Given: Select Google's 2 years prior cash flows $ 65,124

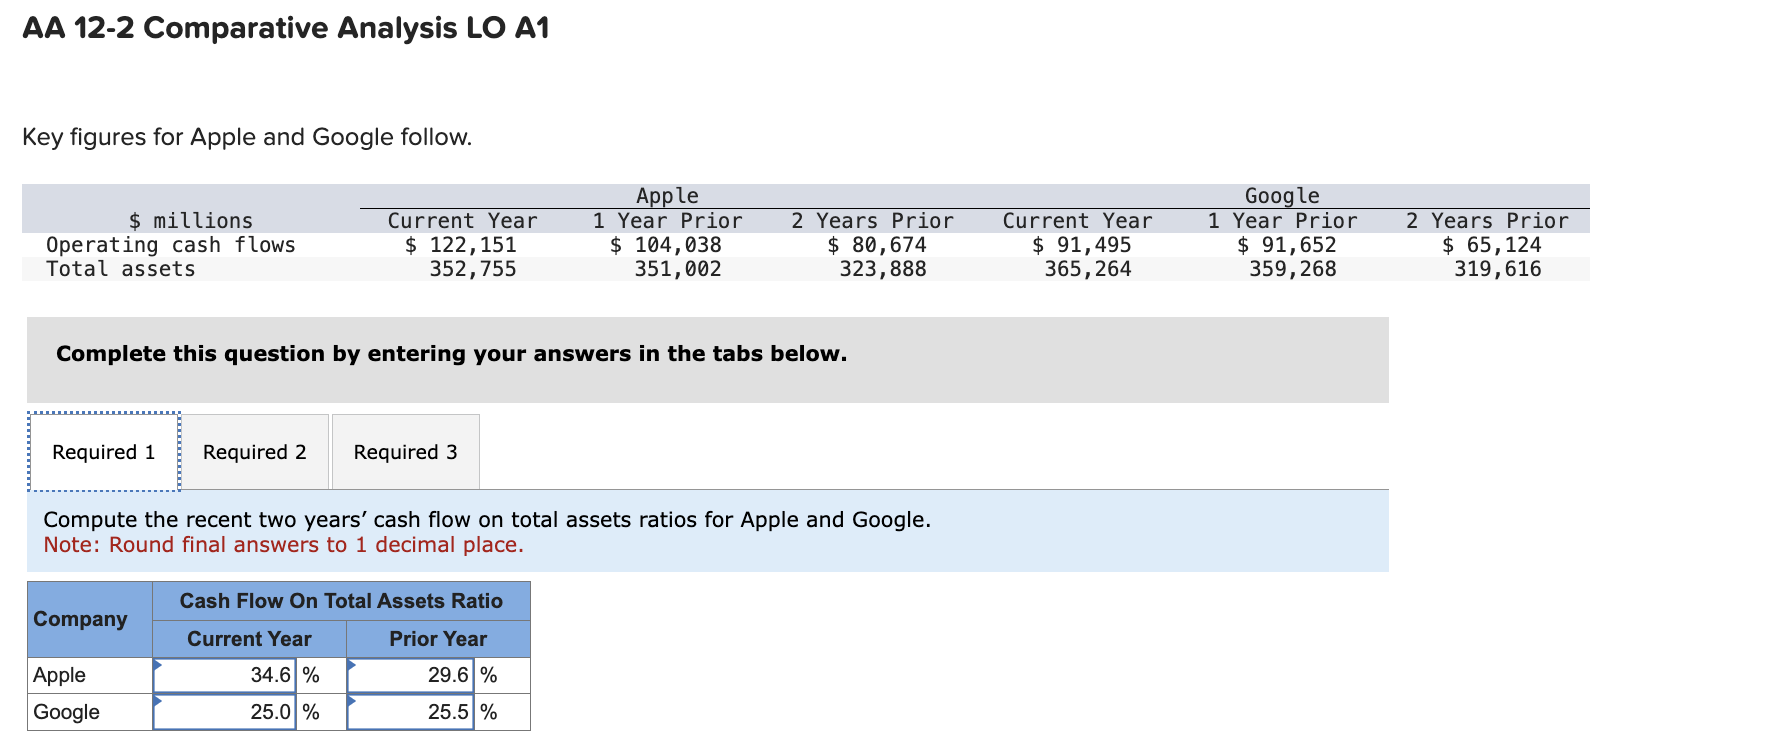Looking at the screenshot, I should pyautogui.click(x=1492, y=245).
